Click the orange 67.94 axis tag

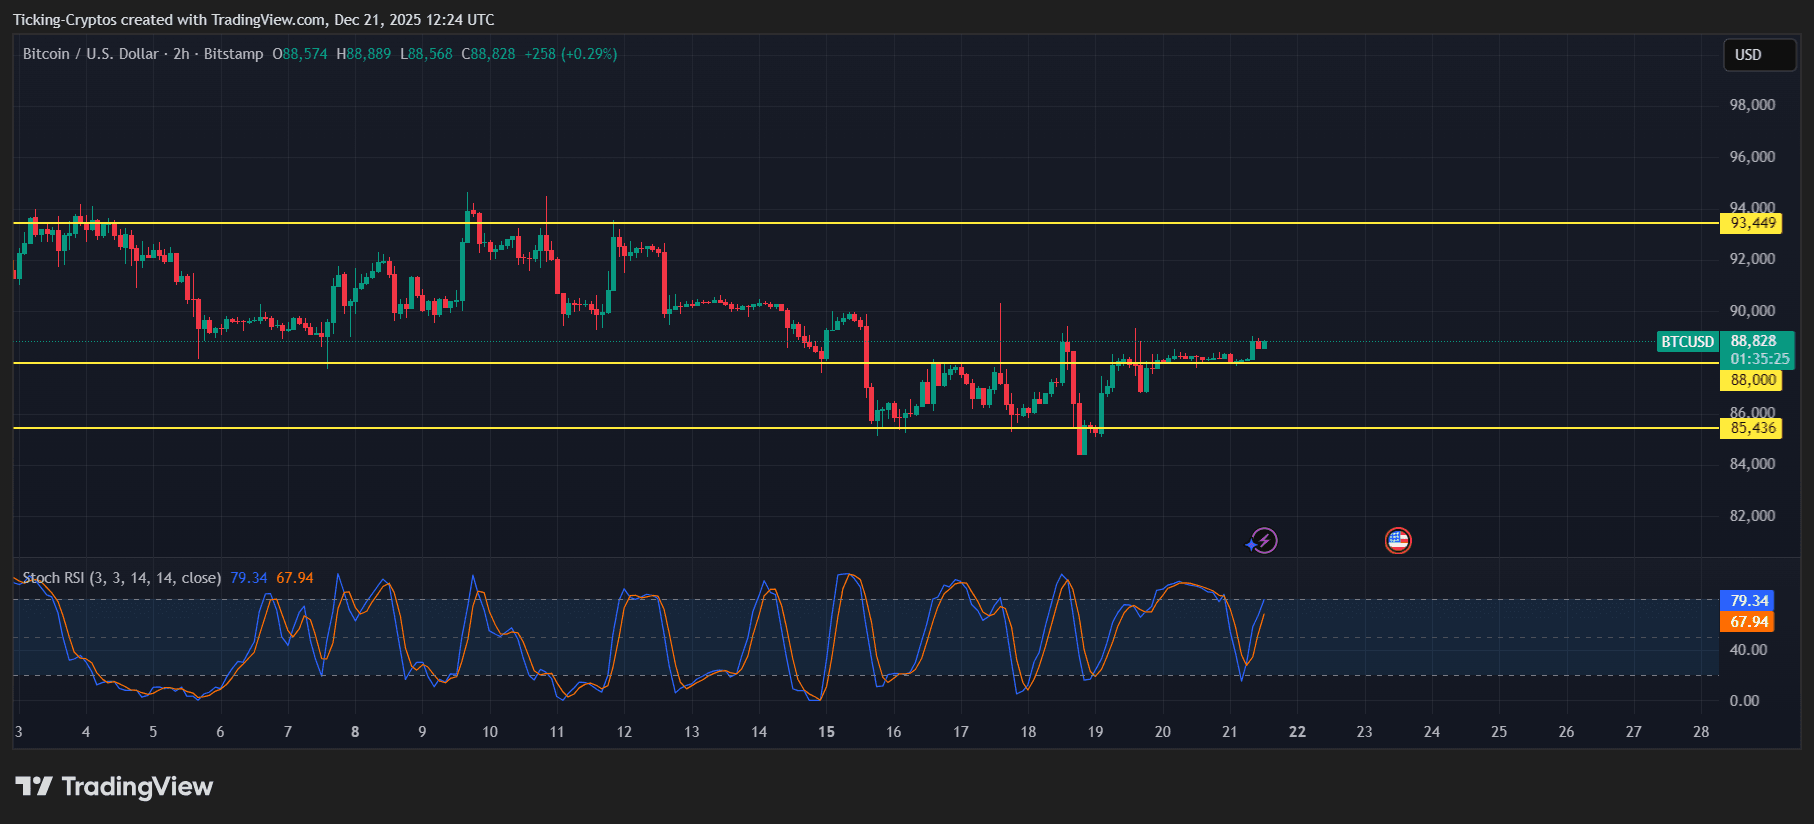[1747, 622]
